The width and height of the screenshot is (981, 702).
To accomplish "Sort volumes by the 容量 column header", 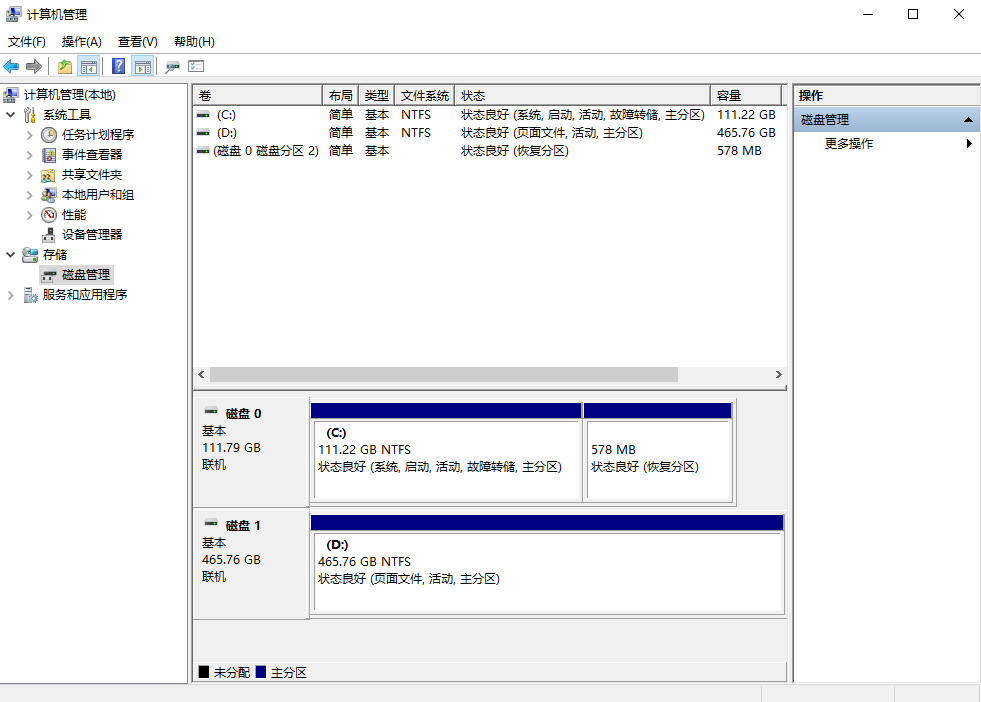I will (x=745, y=95).
